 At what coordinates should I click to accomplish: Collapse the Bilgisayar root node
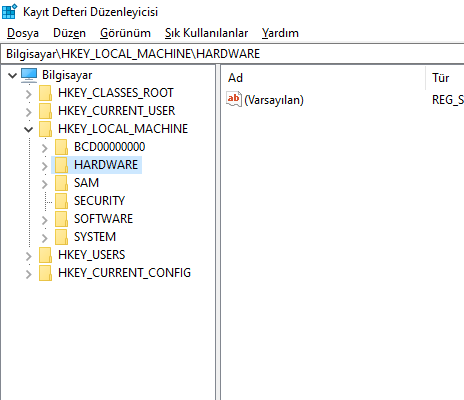coord(12,75)
